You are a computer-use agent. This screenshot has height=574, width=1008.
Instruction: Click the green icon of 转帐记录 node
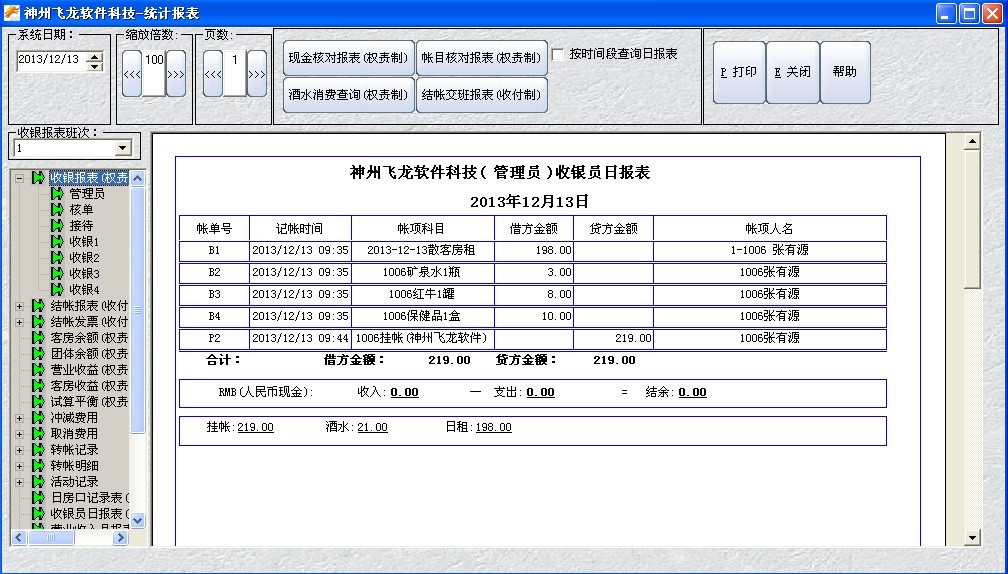point(39,450)
